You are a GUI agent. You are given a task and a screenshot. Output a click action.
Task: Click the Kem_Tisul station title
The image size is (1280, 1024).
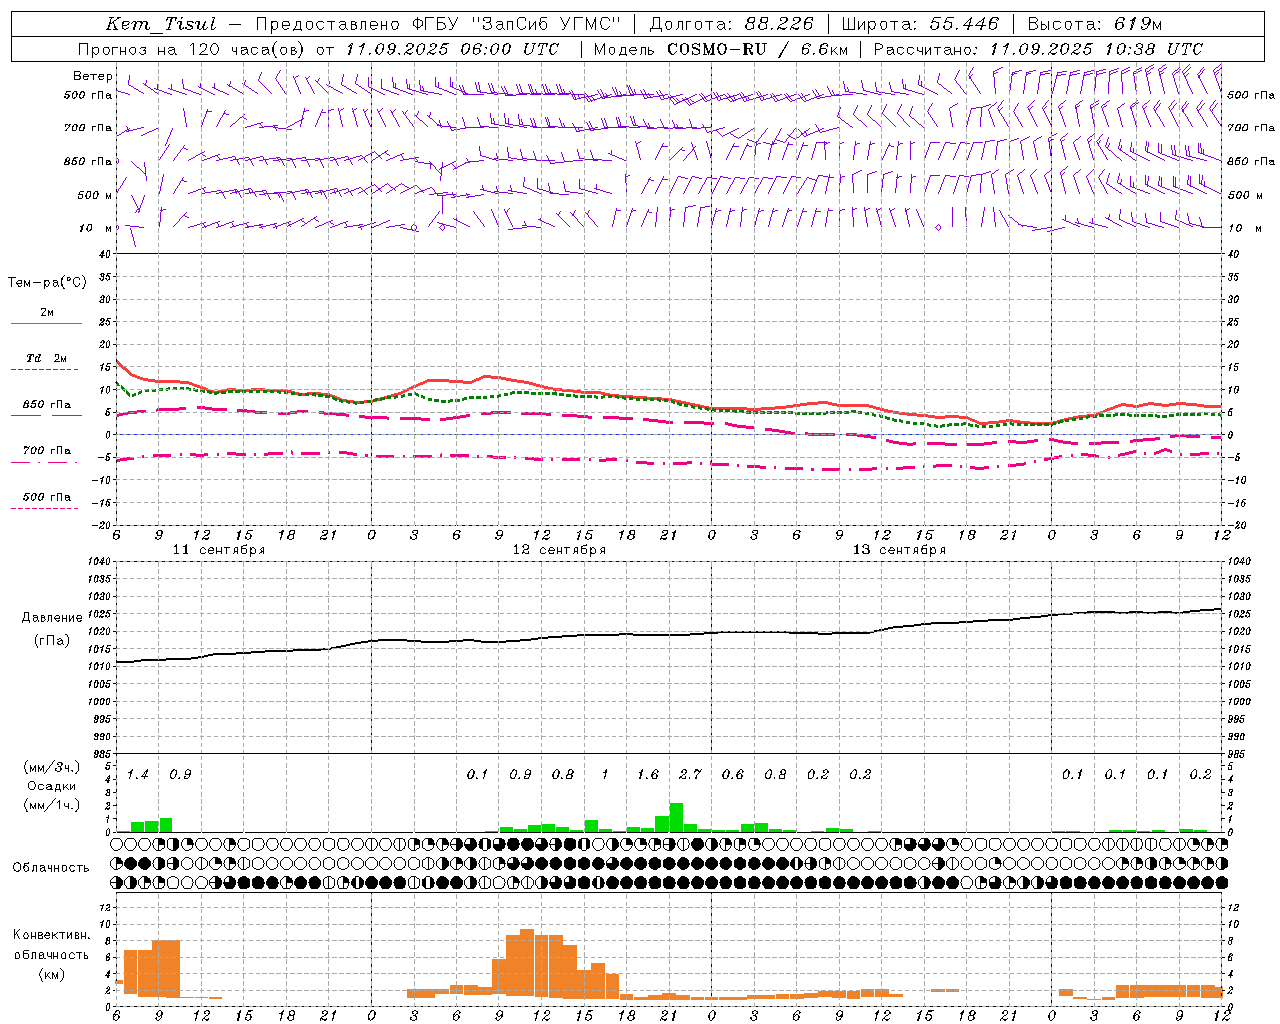[x=161, y=24]
